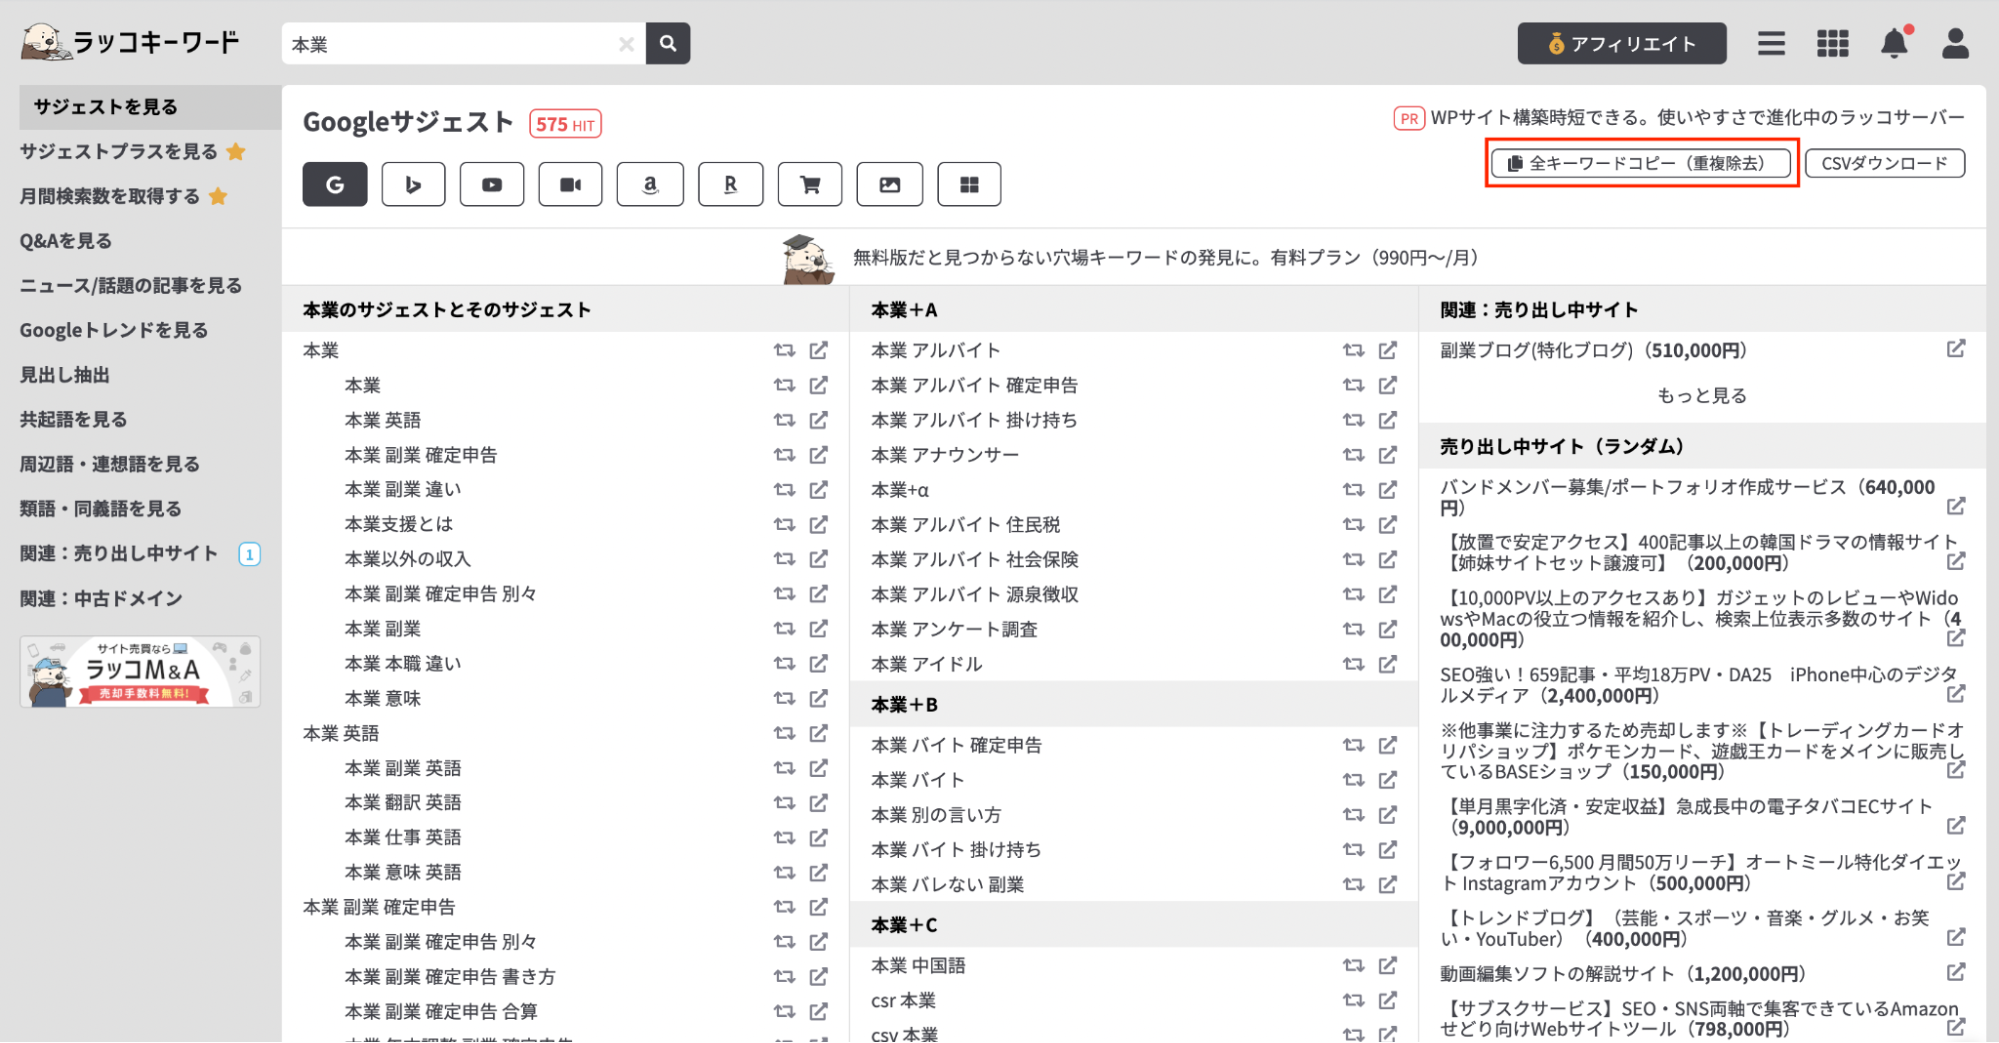Open 周辺語・連想語を見る in sidebar
This screenshot has width=1999, height=1043.
click(110, 464)
